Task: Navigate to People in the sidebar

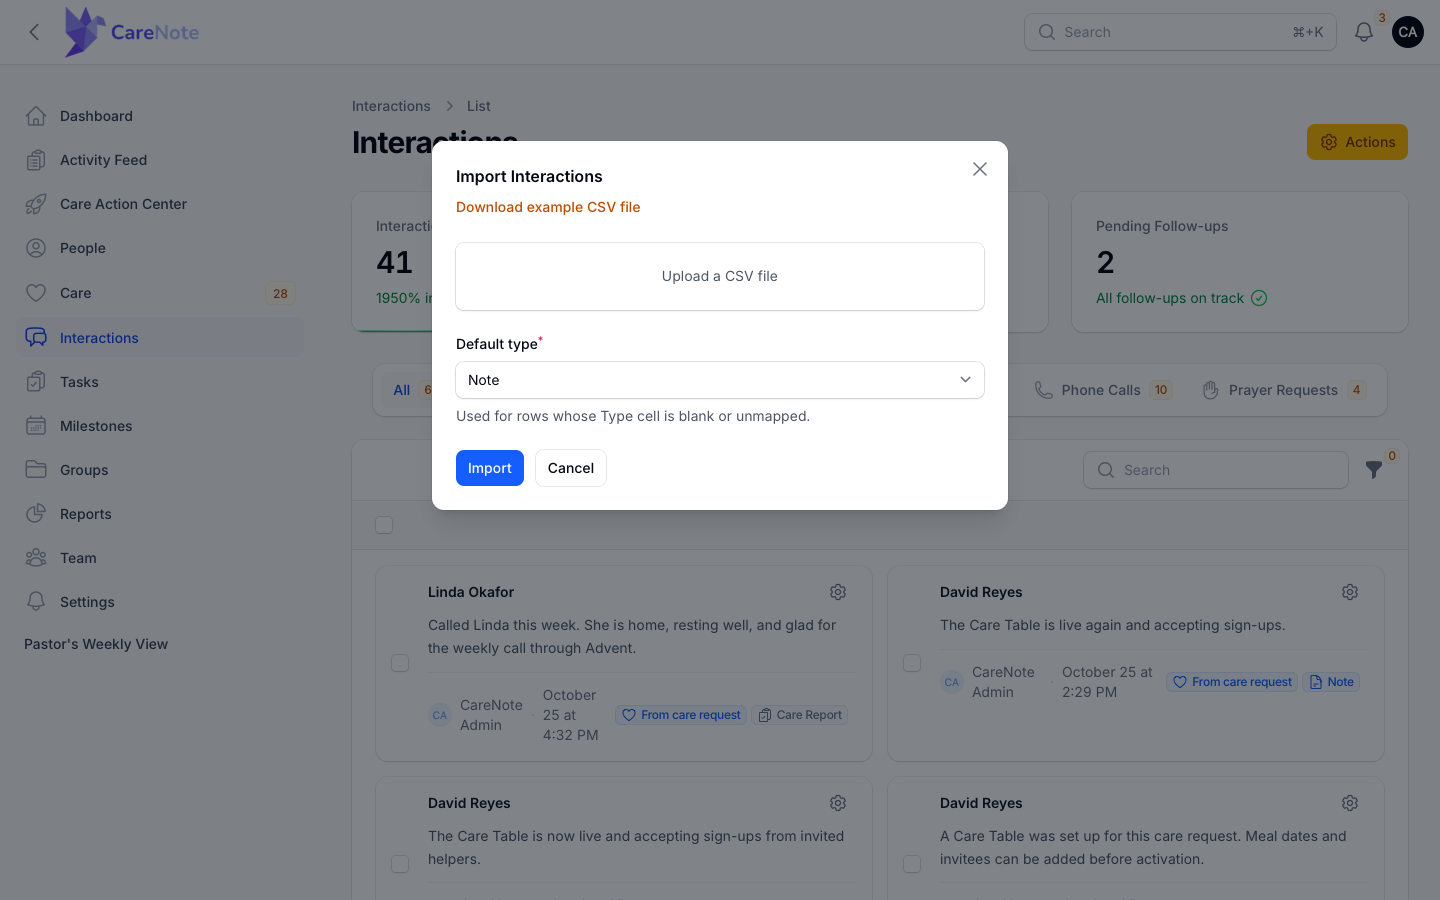Action: (x=160, y=248)
